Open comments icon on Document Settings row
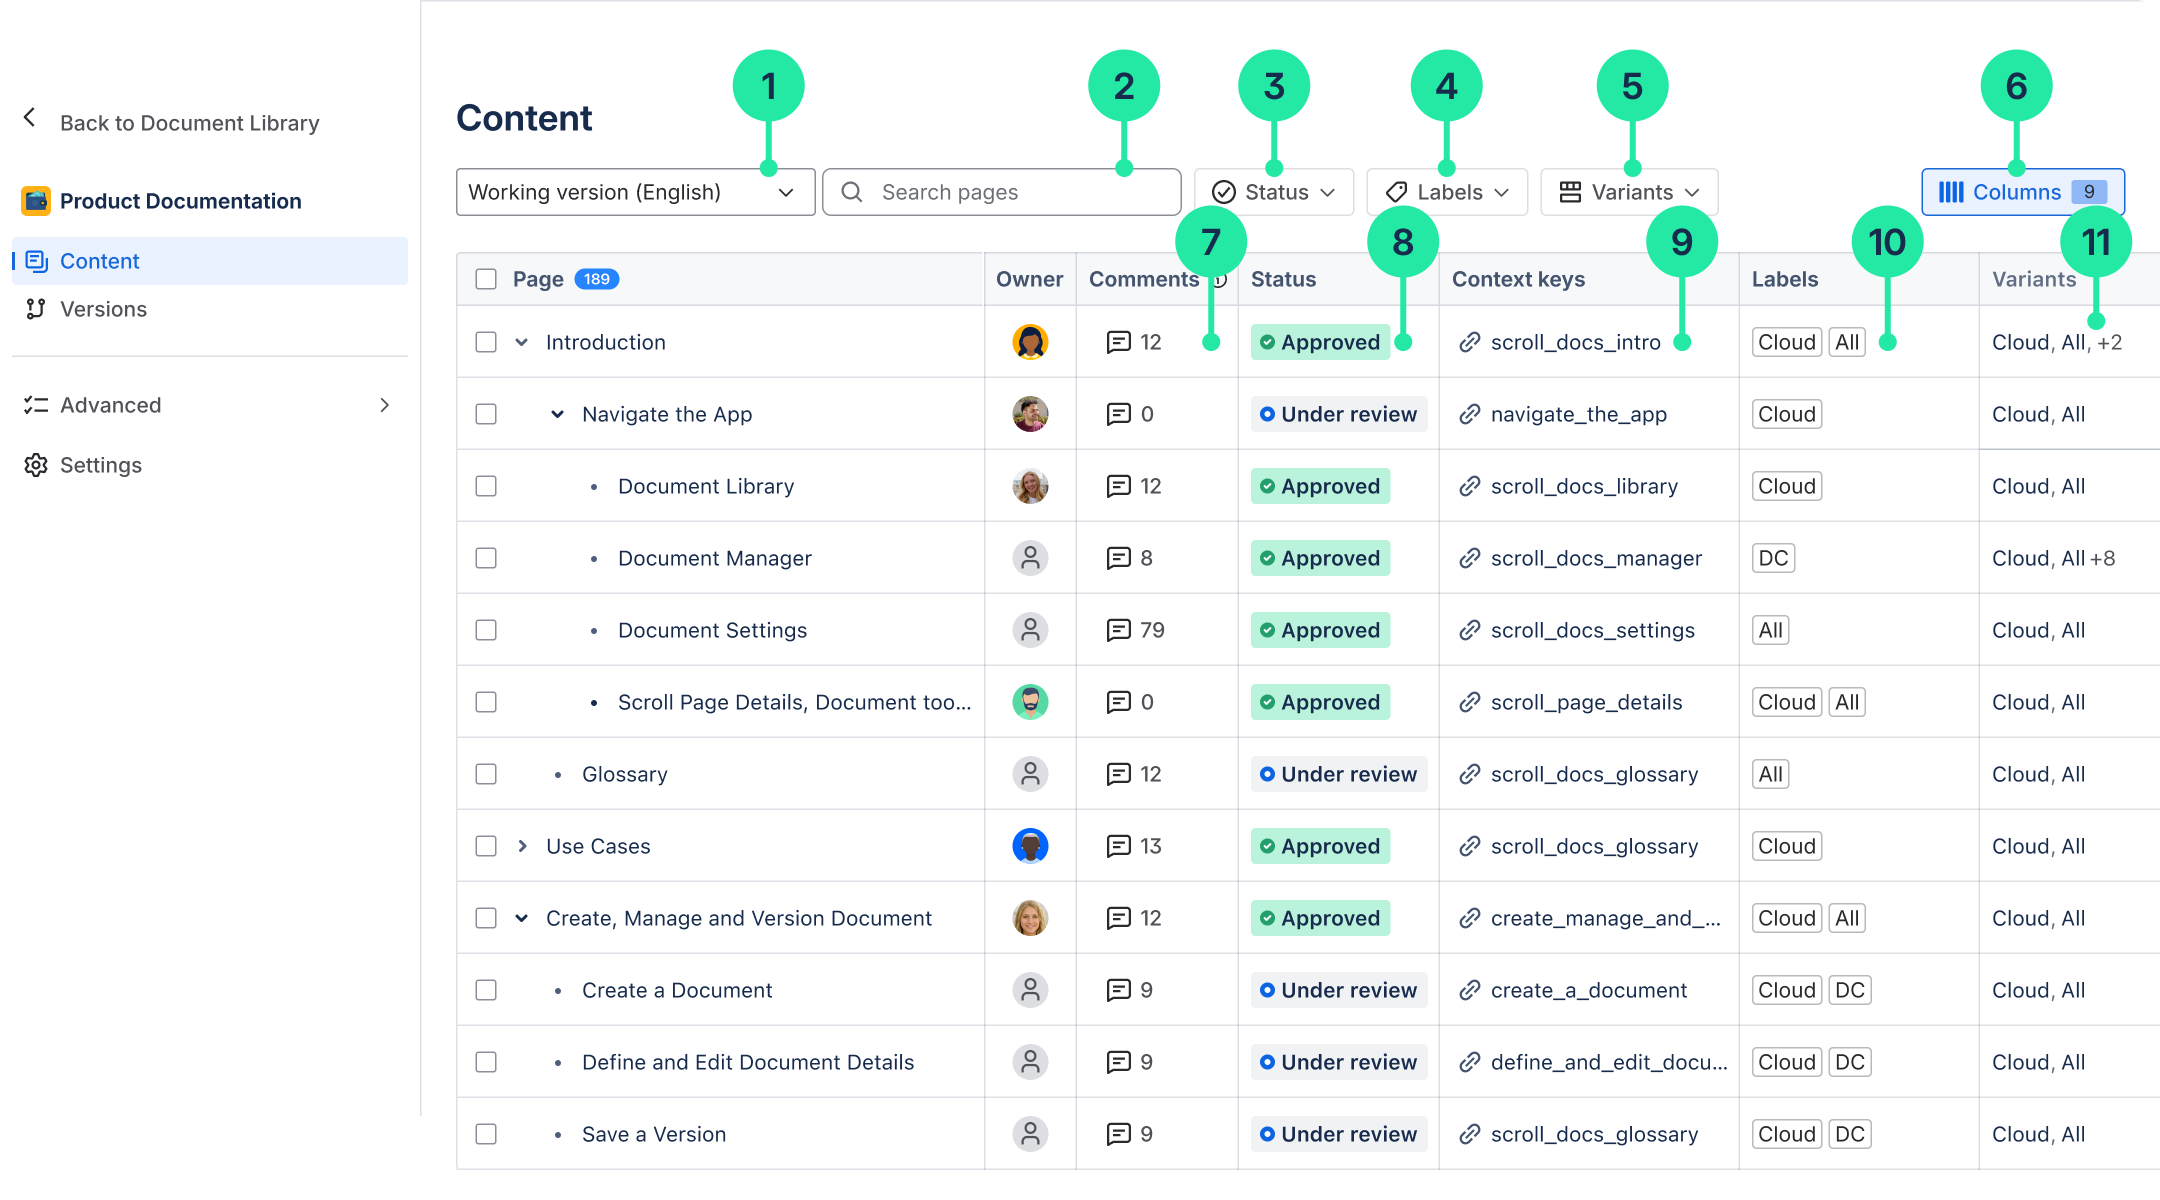The height and width of the screenshot is (1200, 2160). click(1118, 630)
